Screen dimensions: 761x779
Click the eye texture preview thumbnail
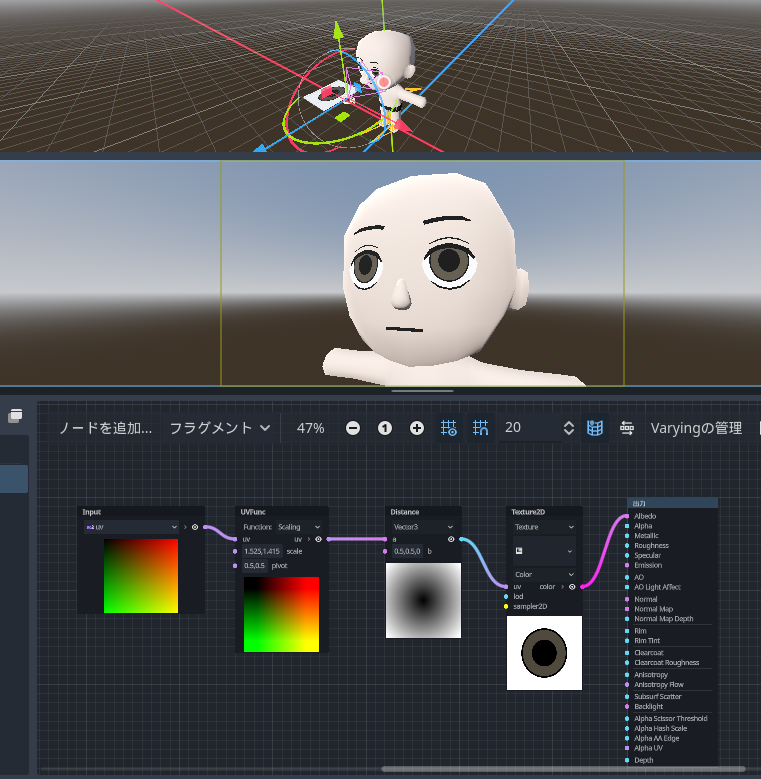[544, 653]
